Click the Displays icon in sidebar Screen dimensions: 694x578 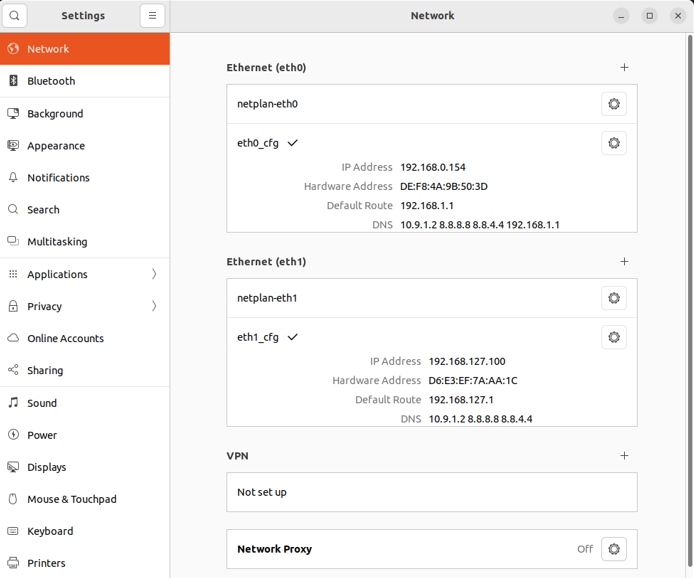point(13,467)
